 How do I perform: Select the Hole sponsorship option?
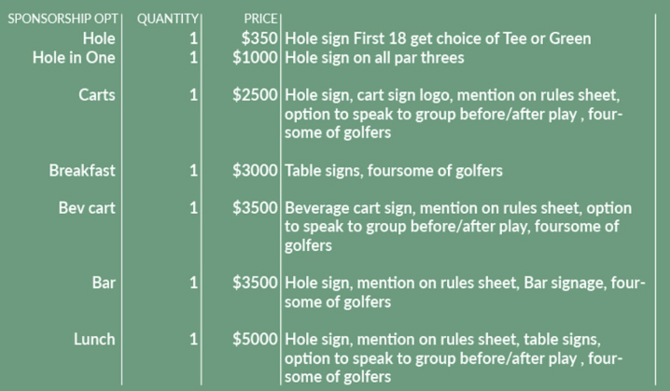click(x=99, y=38)
